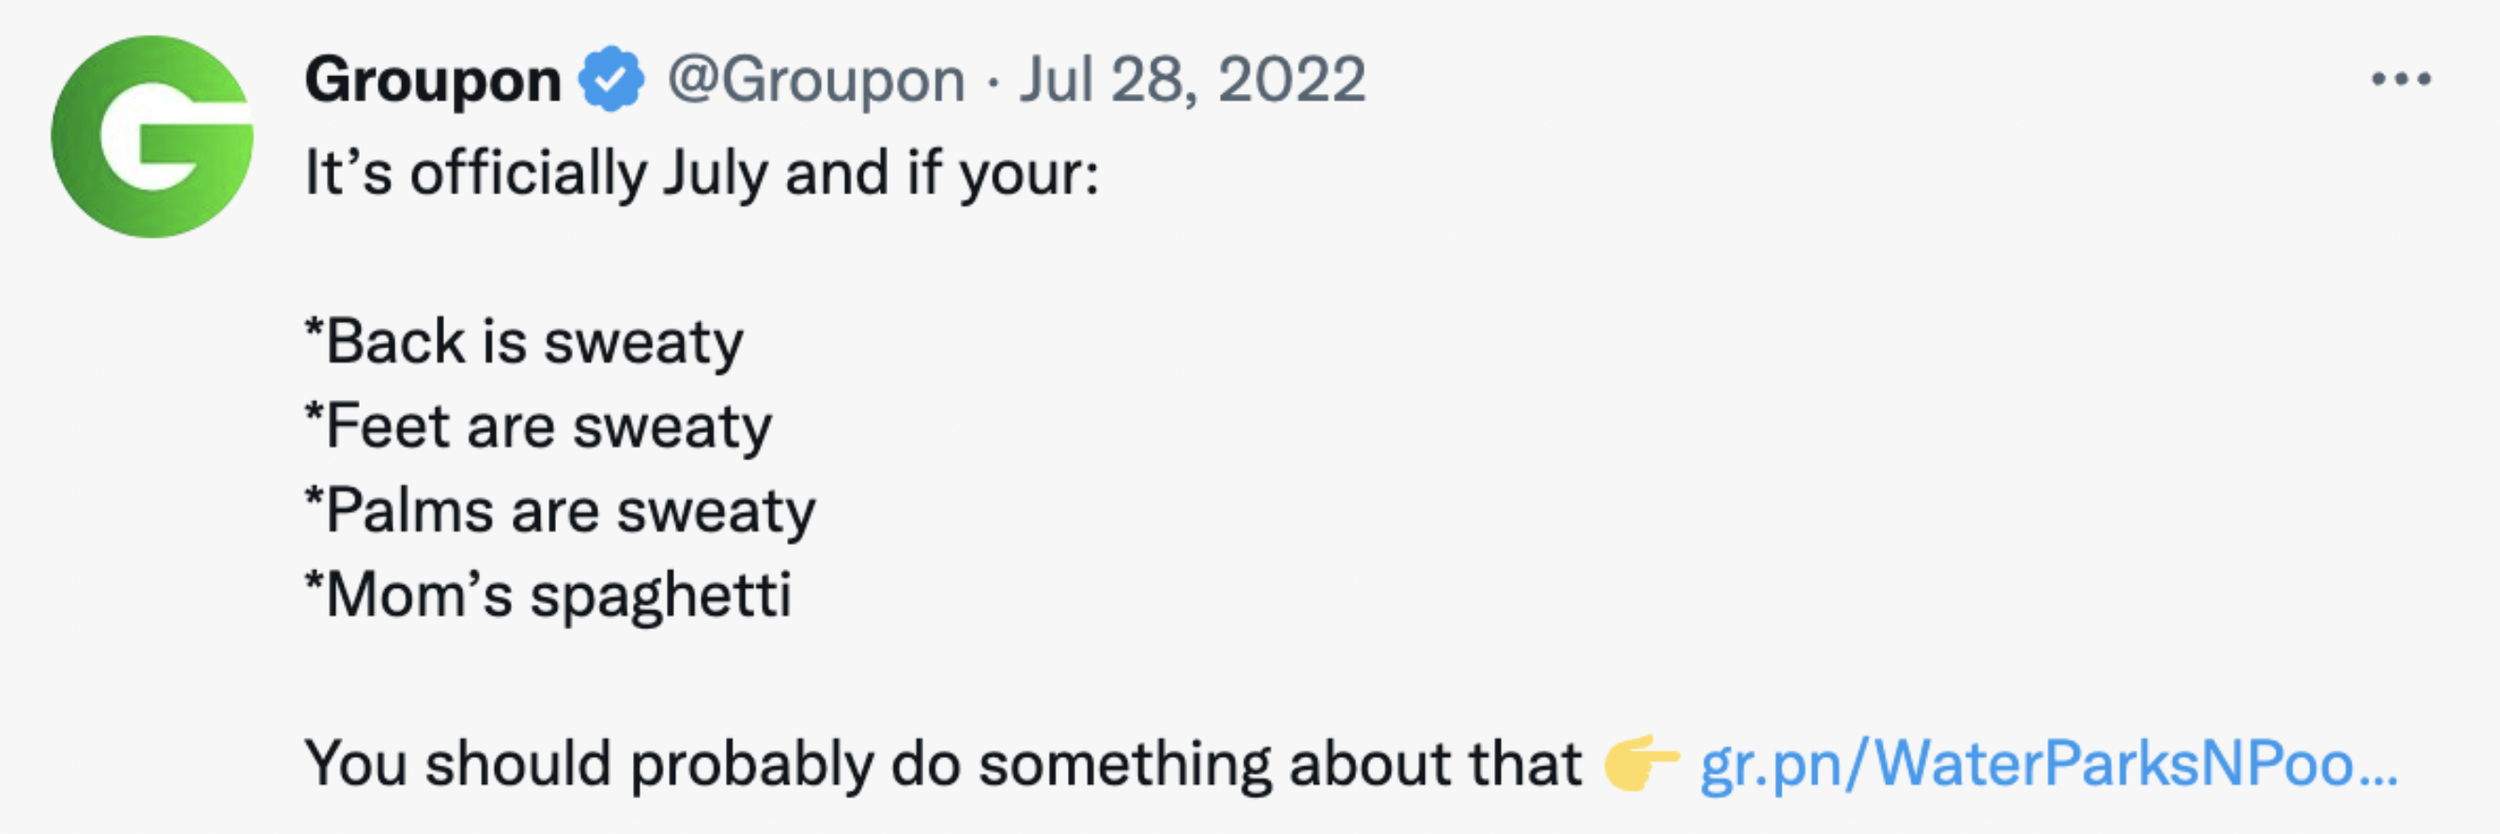Open the @Groupon handle

pos(816,81)
